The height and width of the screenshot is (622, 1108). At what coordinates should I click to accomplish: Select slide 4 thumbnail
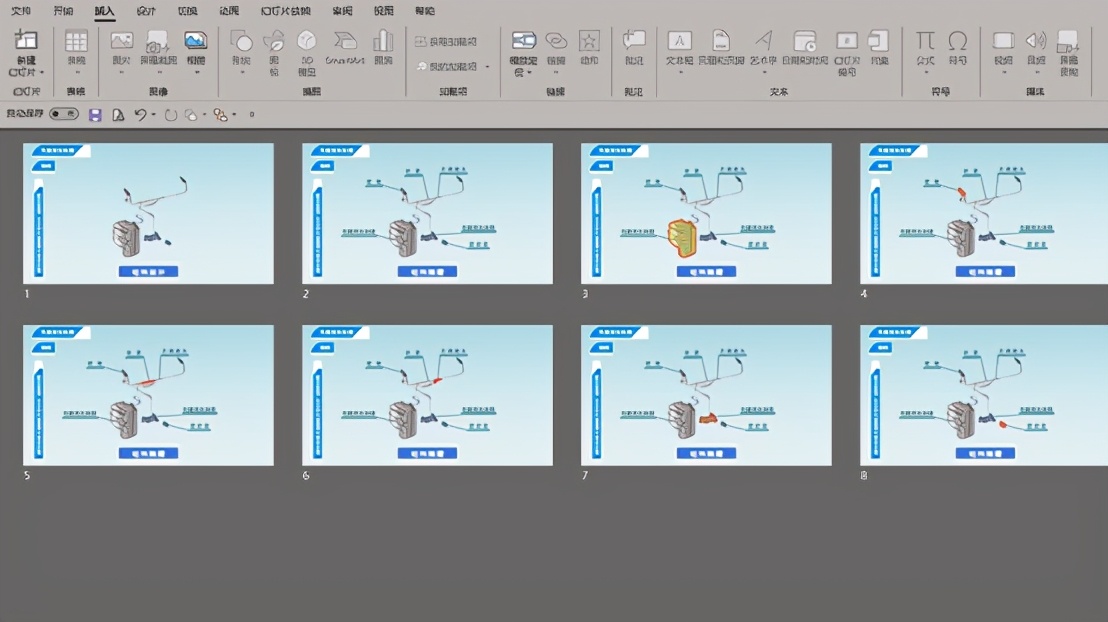pyautogui.click(x=984, y=213)
